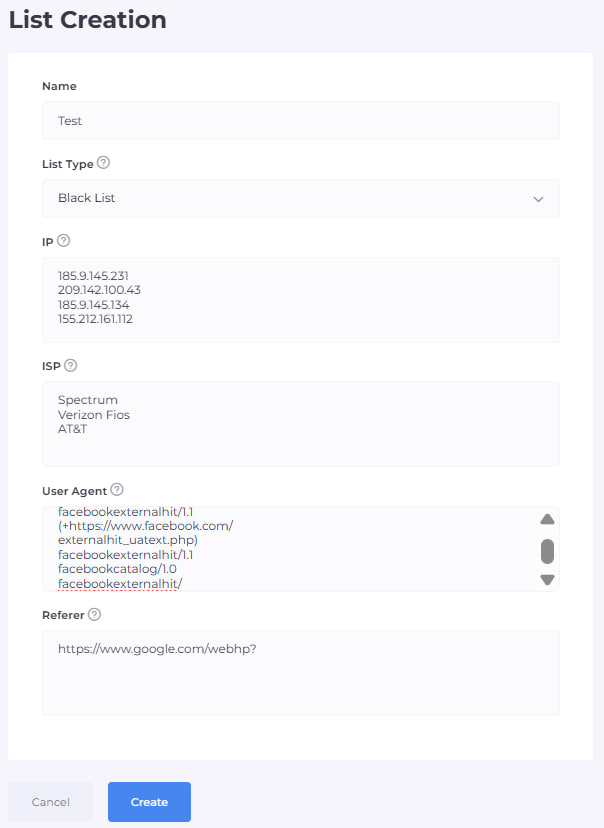Click the User Agent scrollbar thumb
Screen dimensions: 604x828
point(547,551)
